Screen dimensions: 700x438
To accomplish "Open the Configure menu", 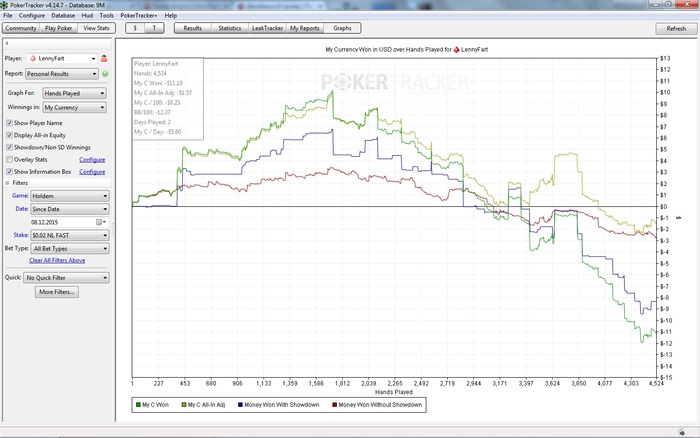I will 32,15.
